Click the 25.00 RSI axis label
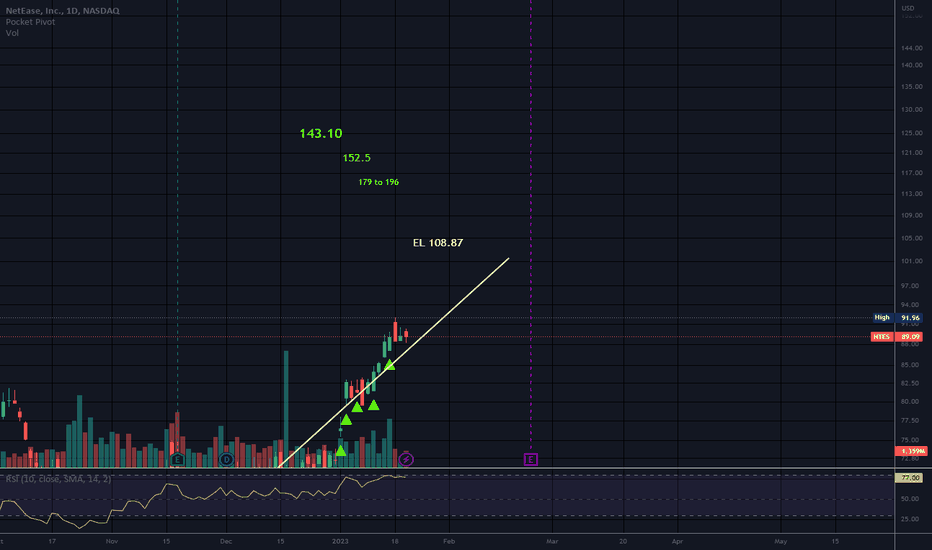 (910, 519)
